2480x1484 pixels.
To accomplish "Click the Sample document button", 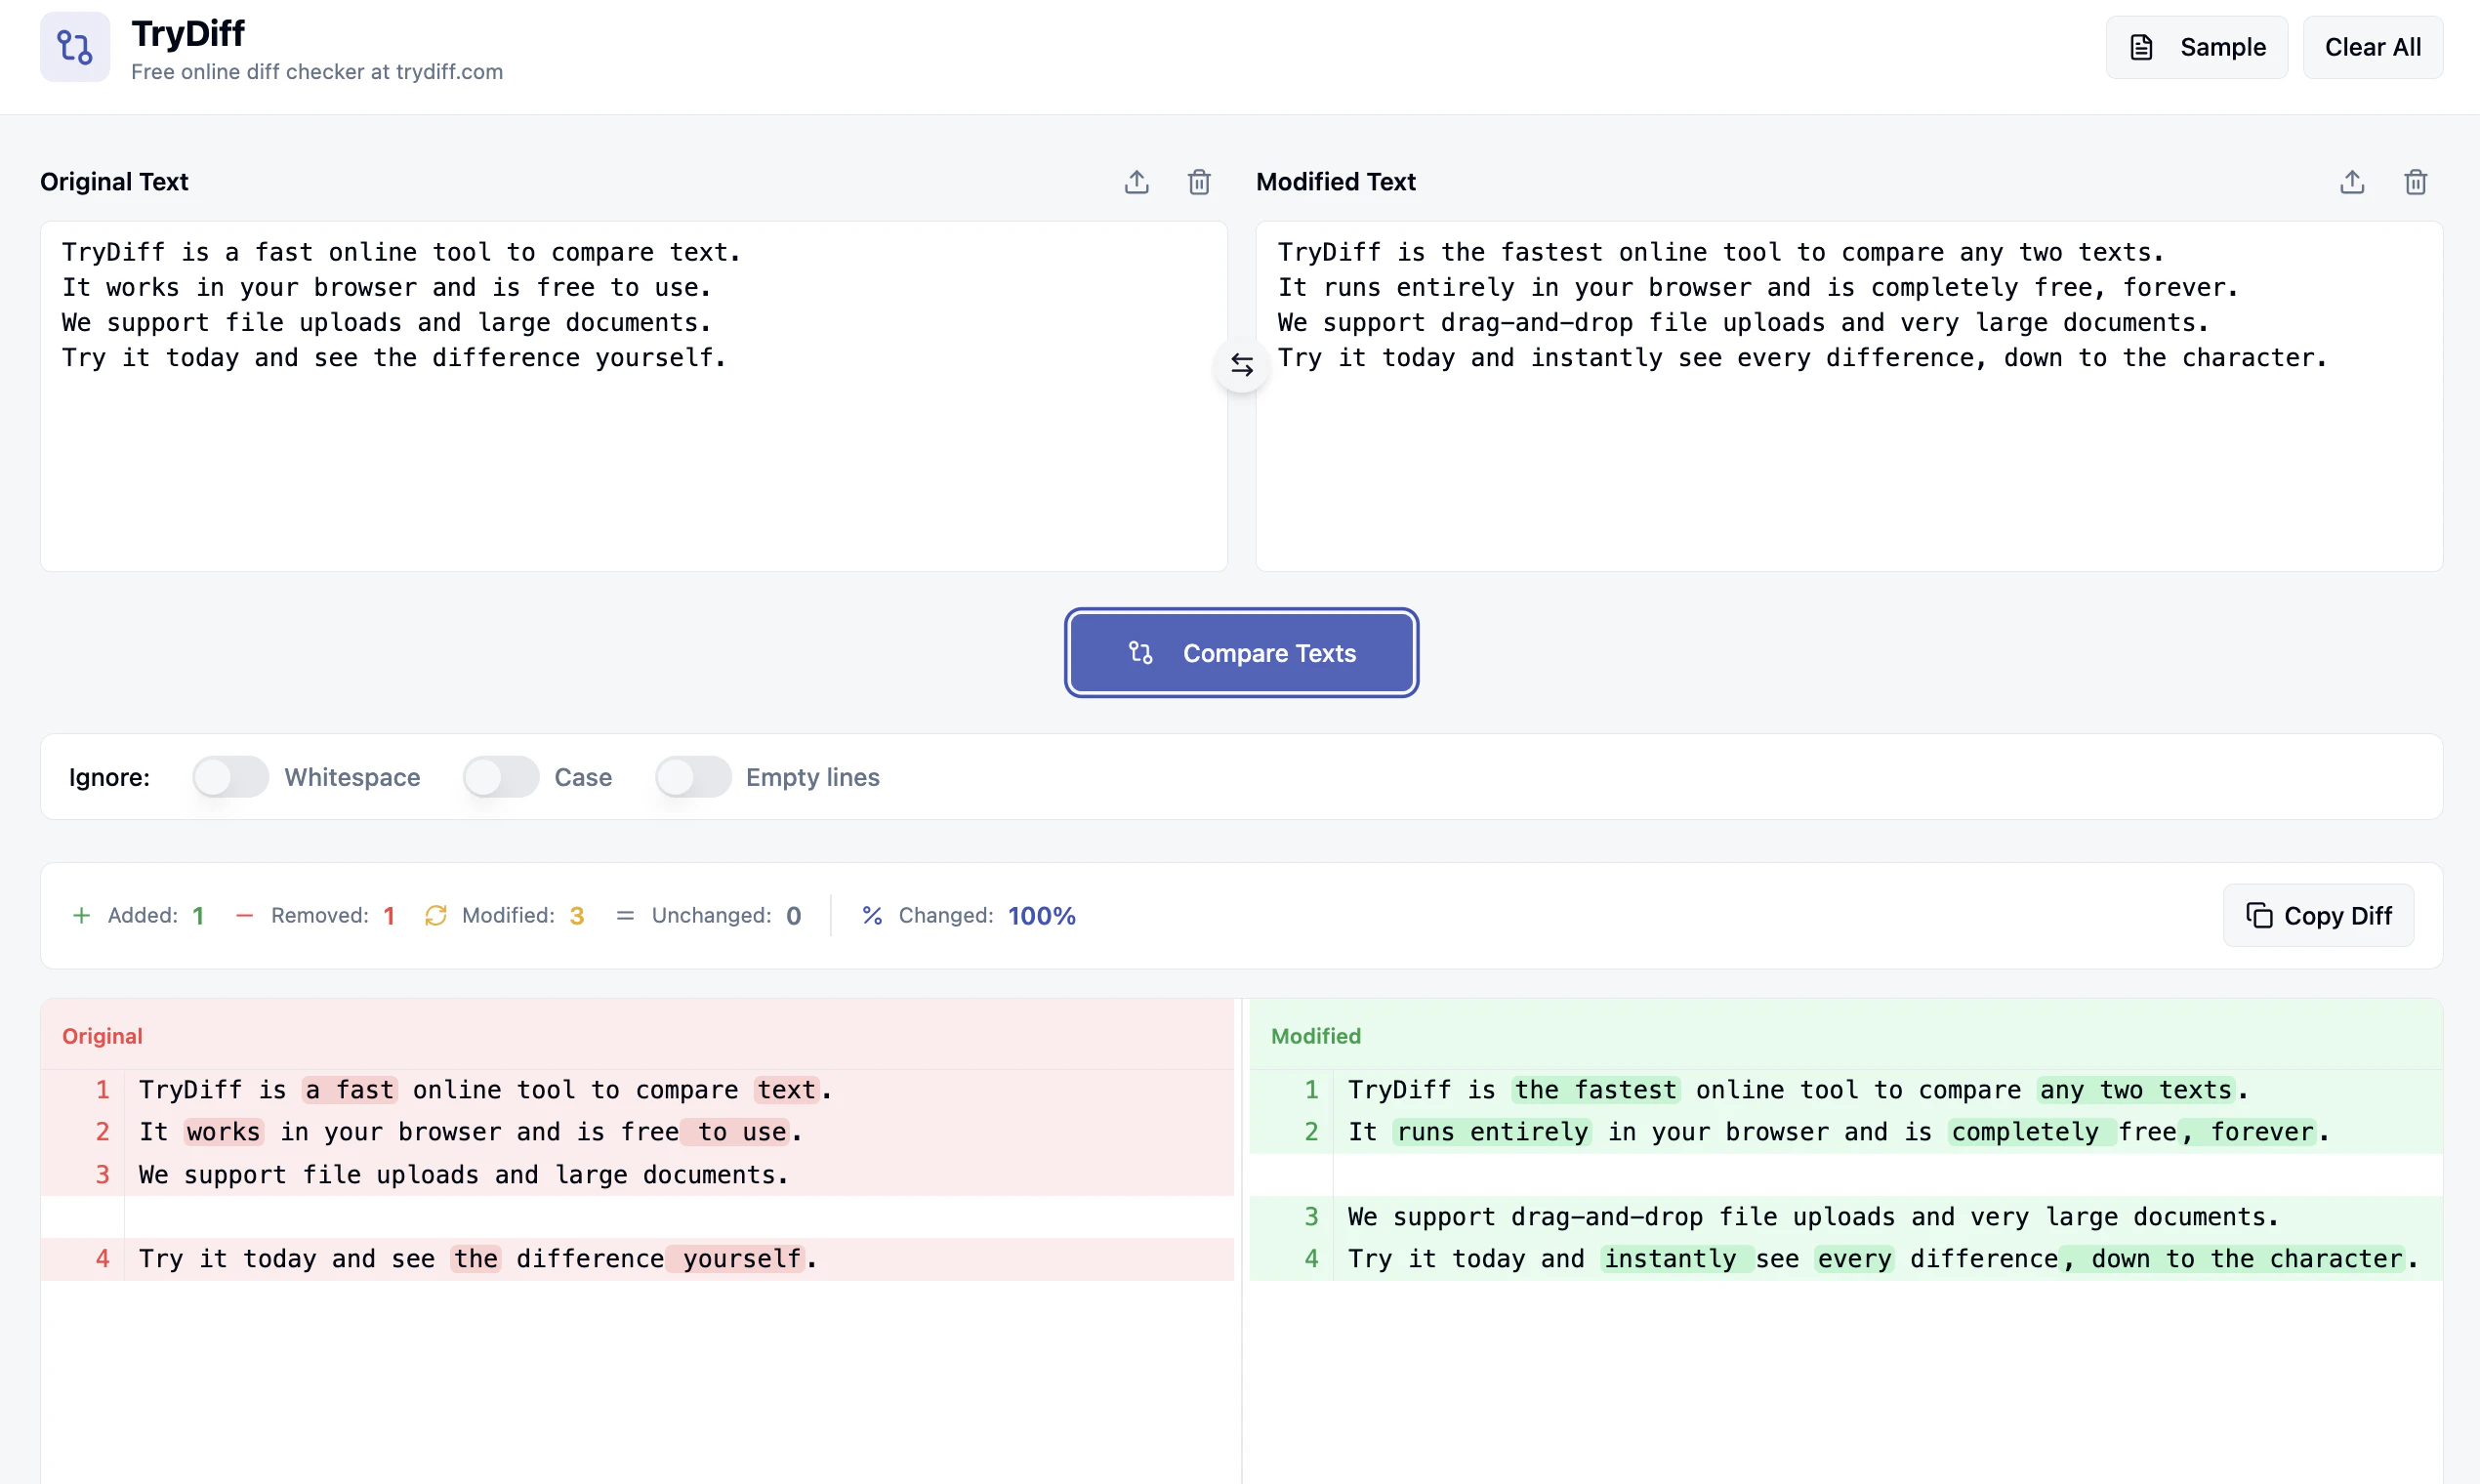I will click(x=2196, y=47).
